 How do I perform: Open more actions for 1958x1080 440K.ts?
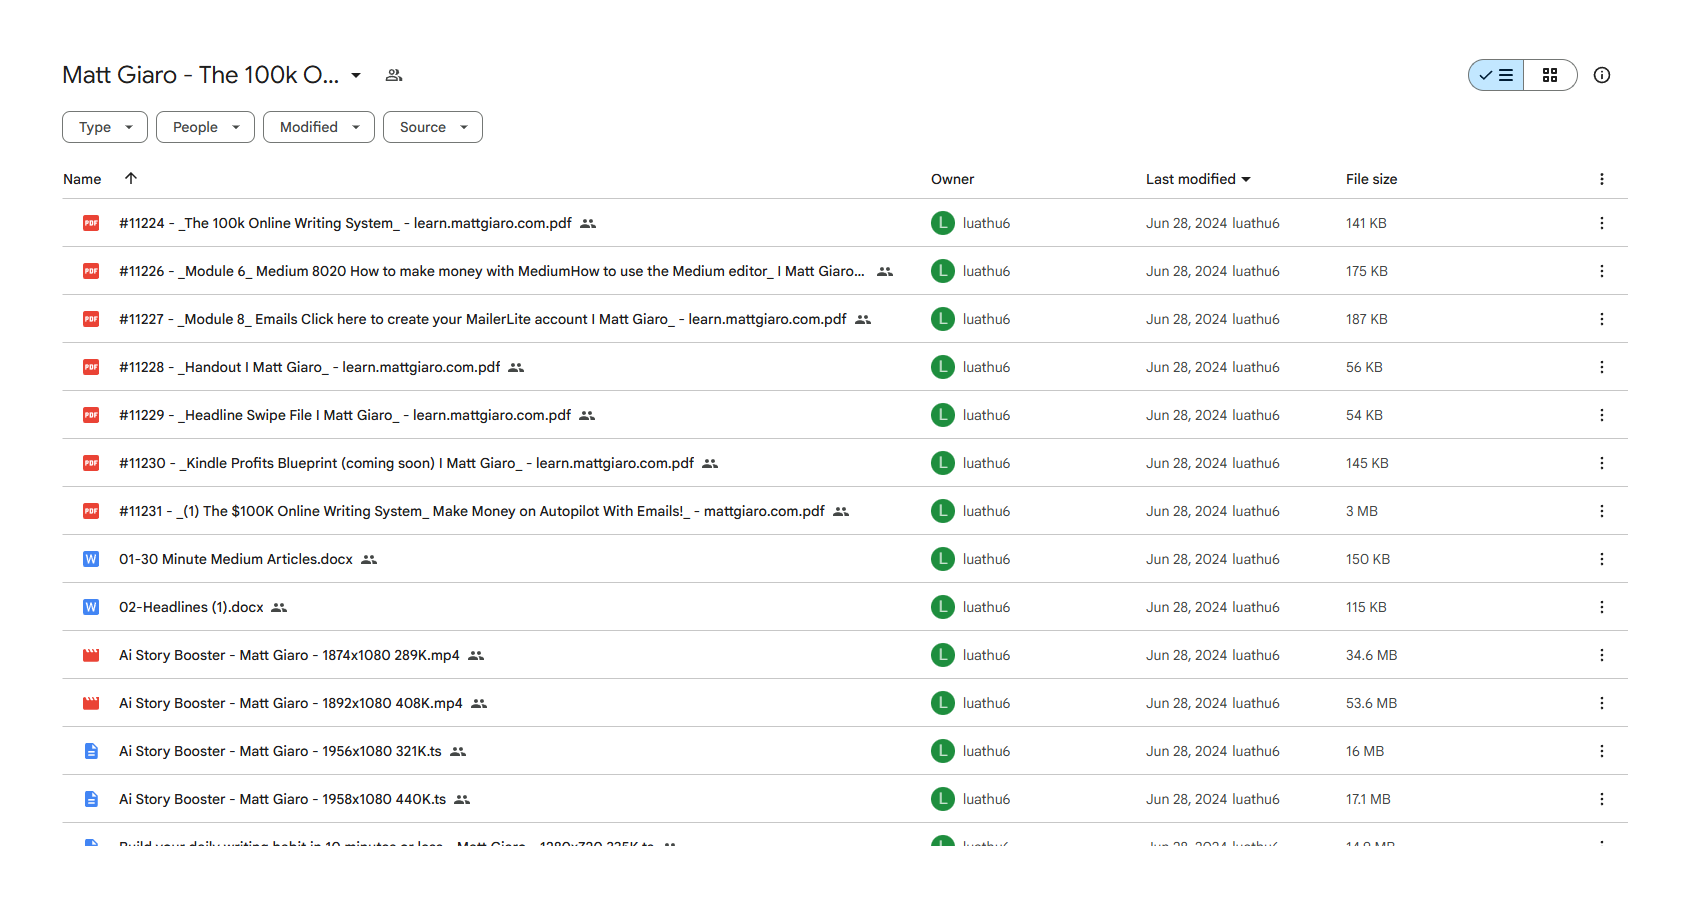[1602, 799]
